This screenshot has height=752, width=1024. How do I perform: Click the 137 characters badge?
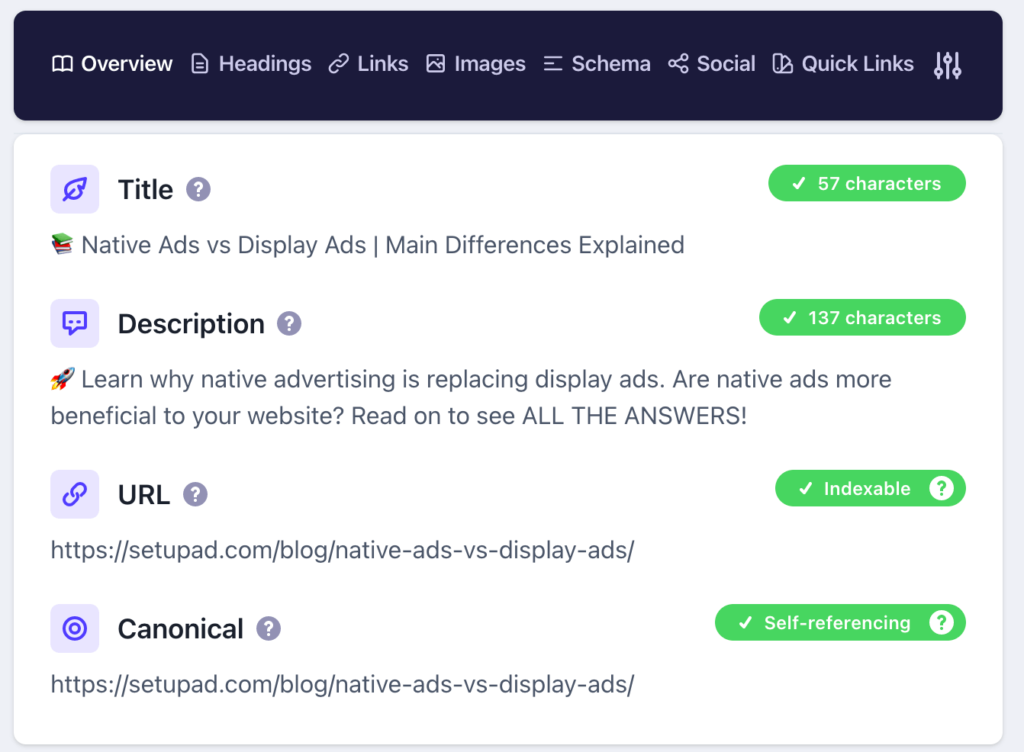tap(862, 318)
